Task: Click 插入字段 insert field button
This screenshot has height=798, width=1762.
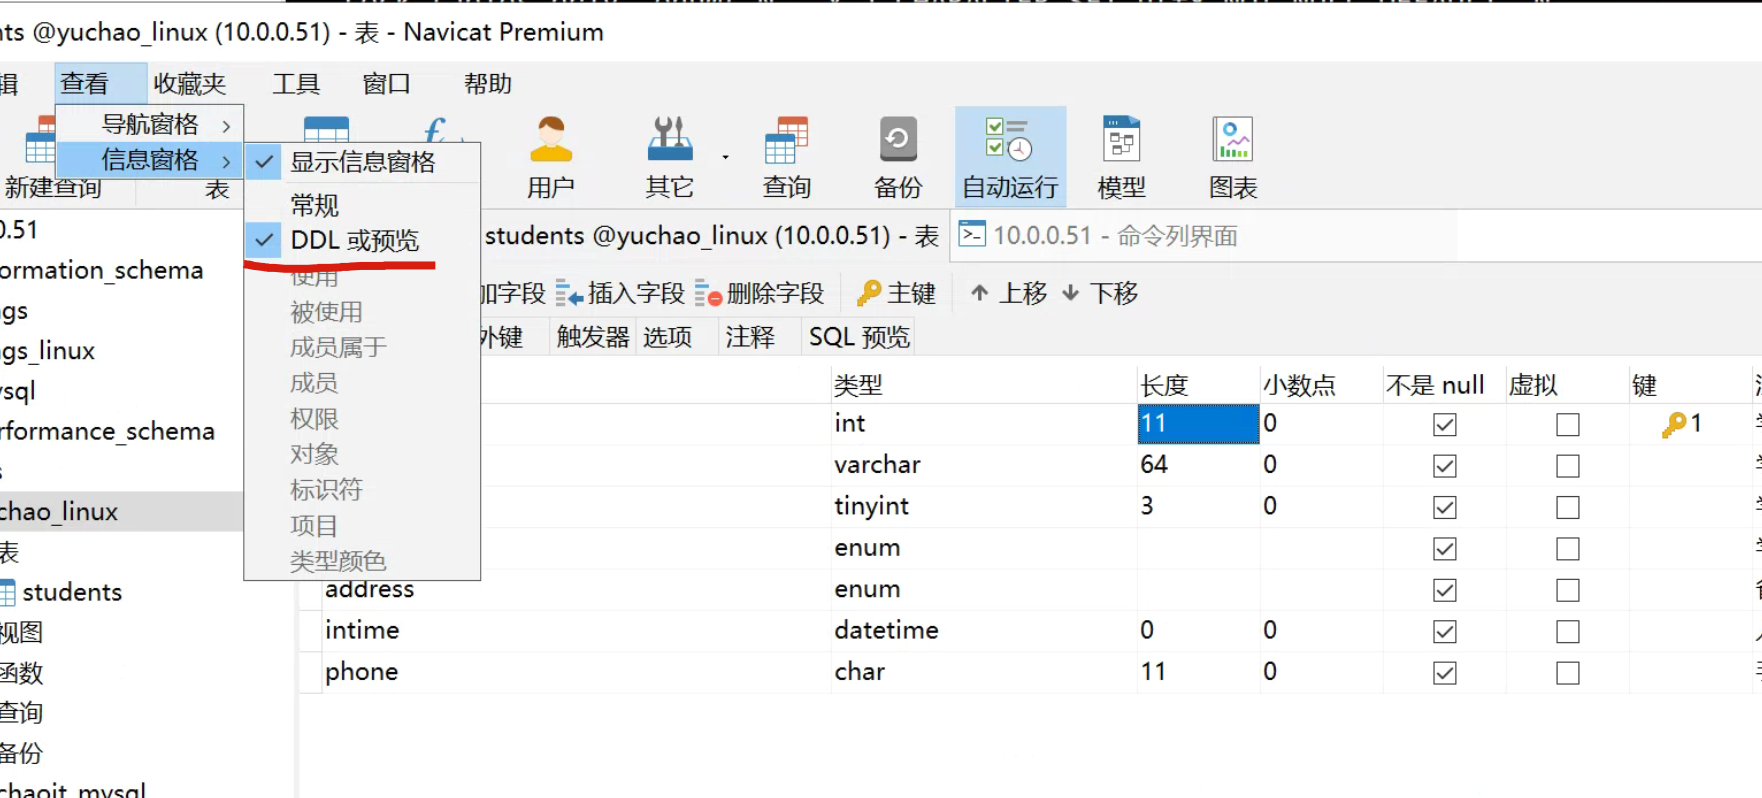Action: 621,293
